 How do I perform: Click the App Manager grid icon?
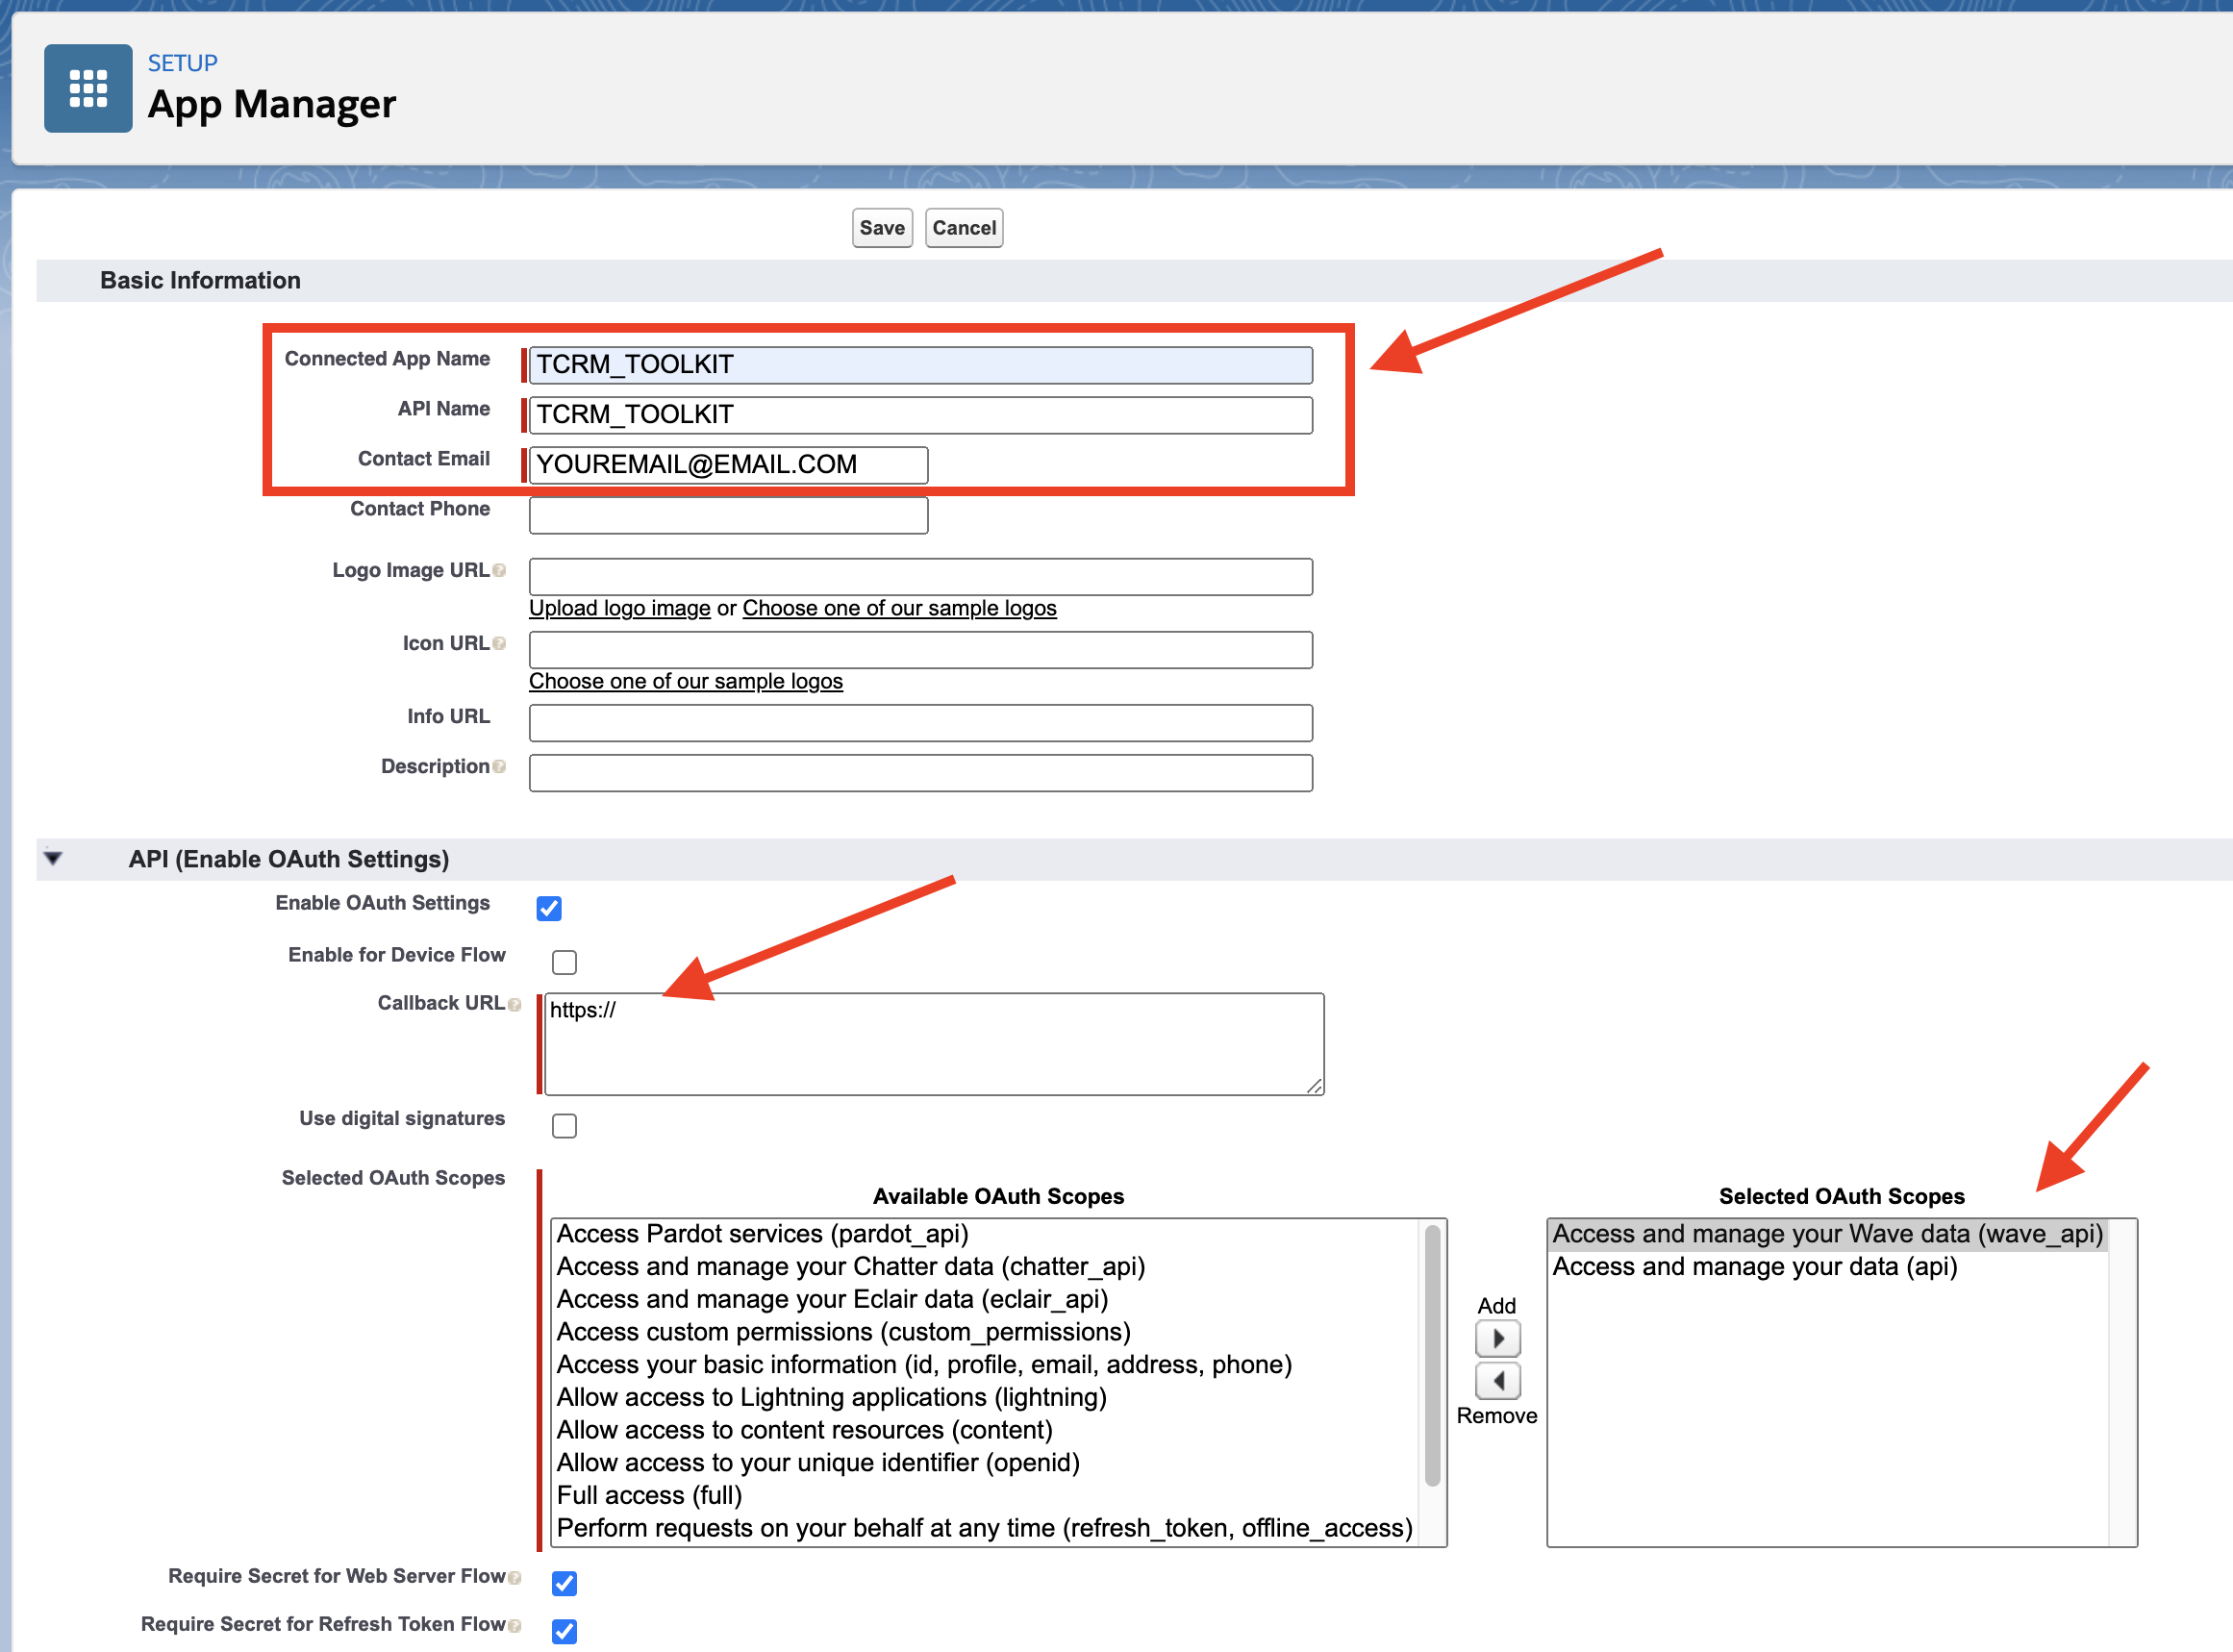[88, 88]
